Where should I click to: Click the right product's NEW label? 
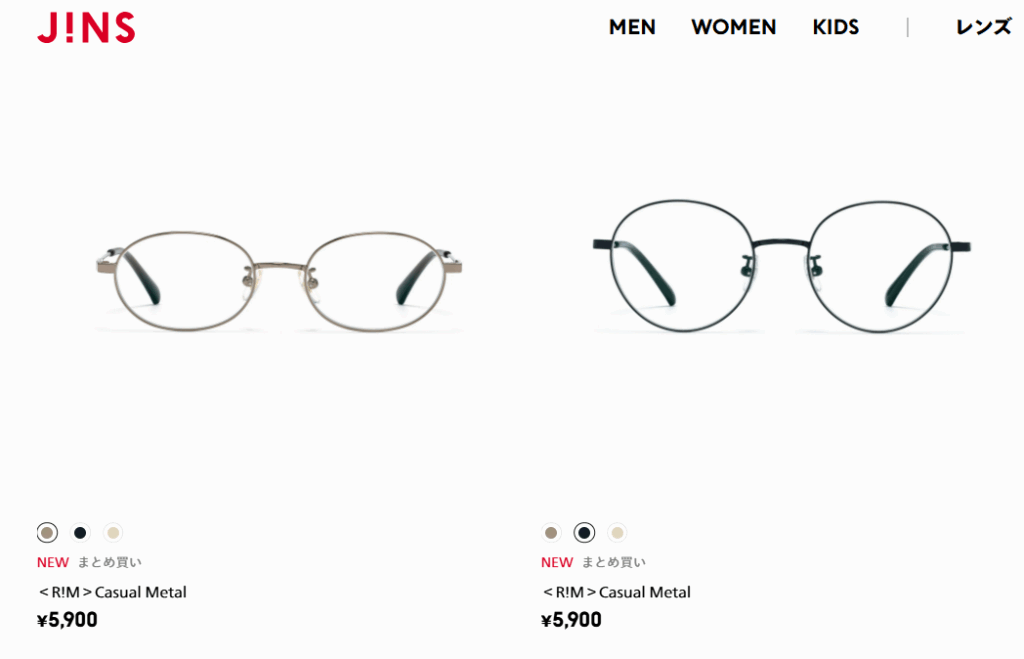point(557,562)
